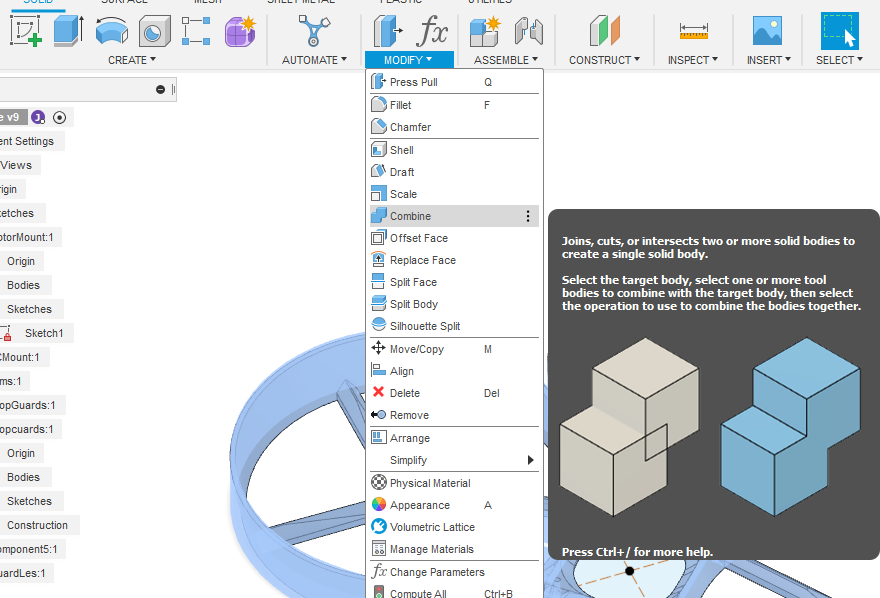Choose Move/Copy menu entry
Screen dimensions: 880x598
point(455,349)
